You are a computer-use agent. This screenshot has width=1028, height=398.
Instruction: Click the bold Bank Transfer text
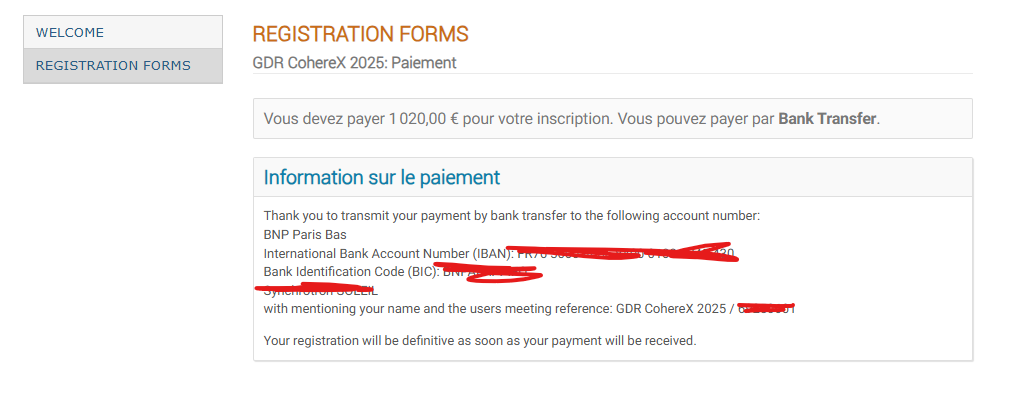827,119
